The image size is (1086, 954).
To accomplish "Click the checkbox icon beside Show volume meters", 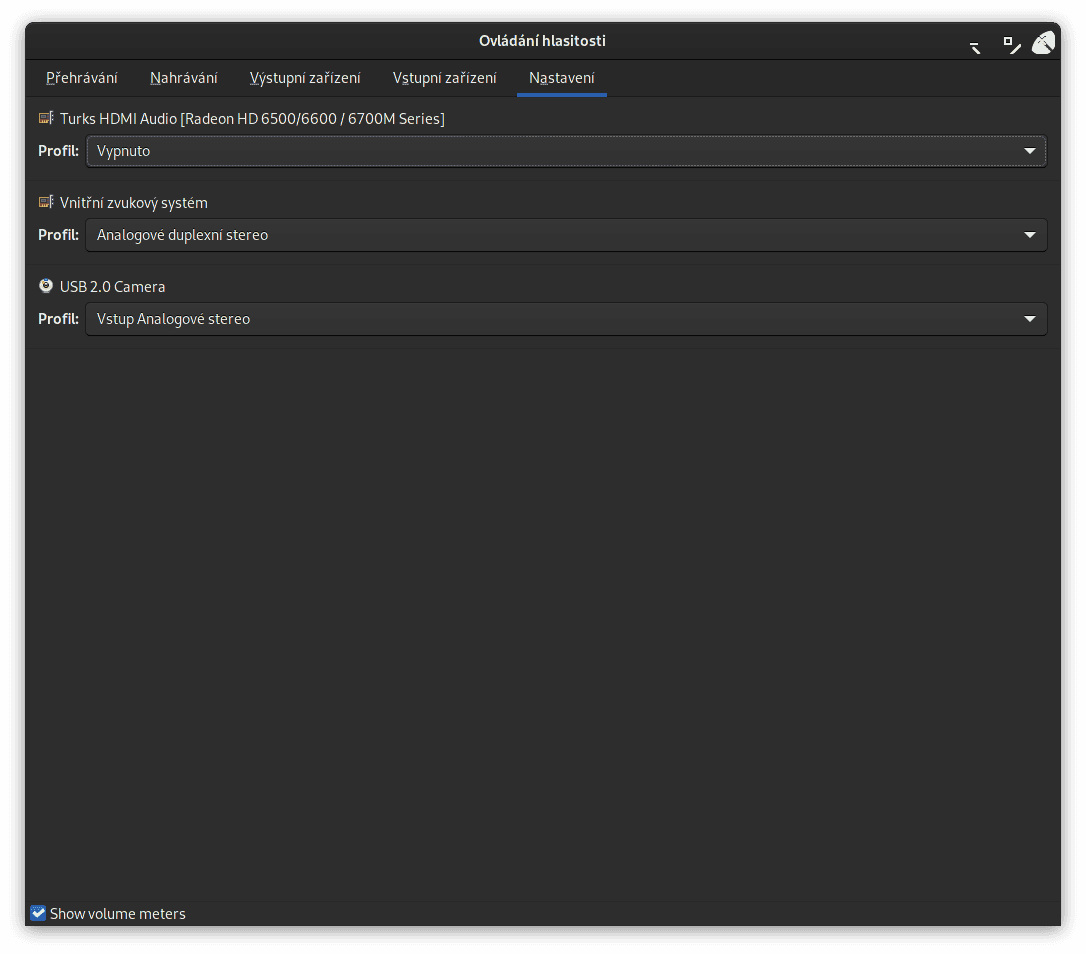I will point(37,912).
